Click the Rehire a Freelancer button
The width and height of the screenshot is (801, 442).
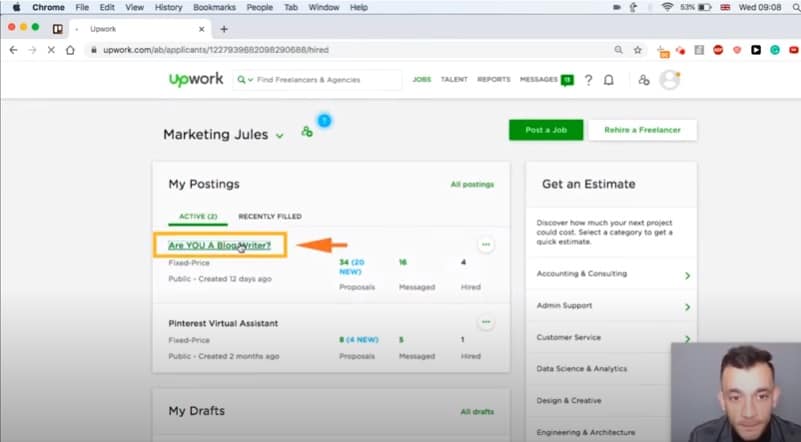(642, 130)
